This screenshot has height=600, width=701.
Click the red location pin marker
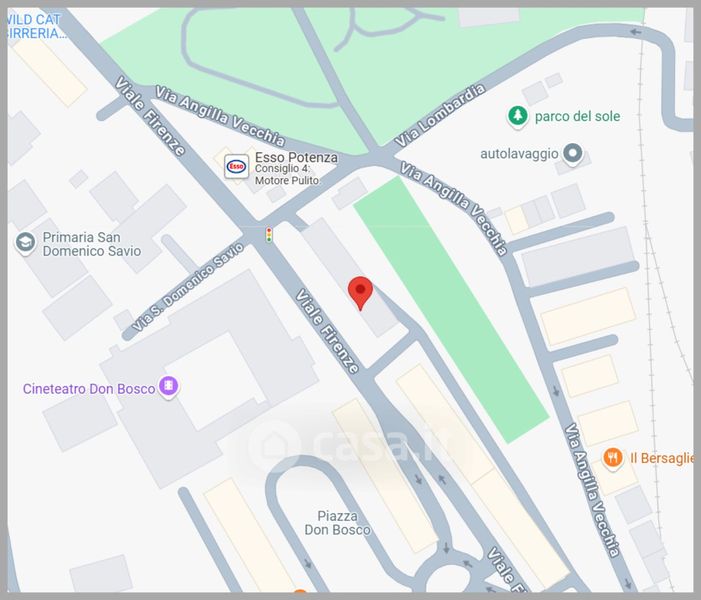coord(360,293)
